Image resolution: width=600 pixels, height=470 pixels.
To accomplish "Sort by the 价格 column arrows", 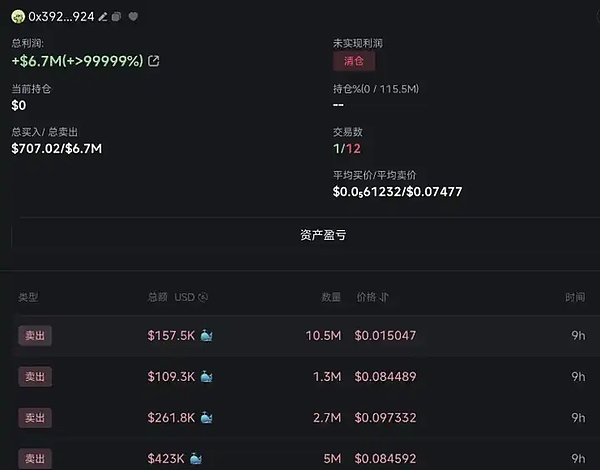I will click(384, 297).
